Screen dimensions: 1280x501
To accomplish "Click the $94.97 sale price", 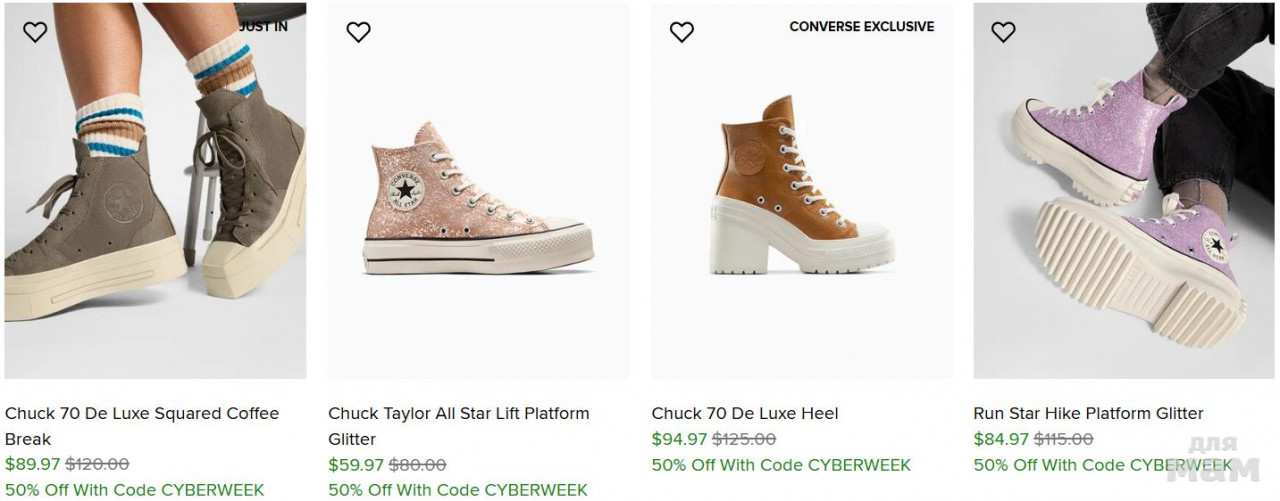I will (679, 439).
